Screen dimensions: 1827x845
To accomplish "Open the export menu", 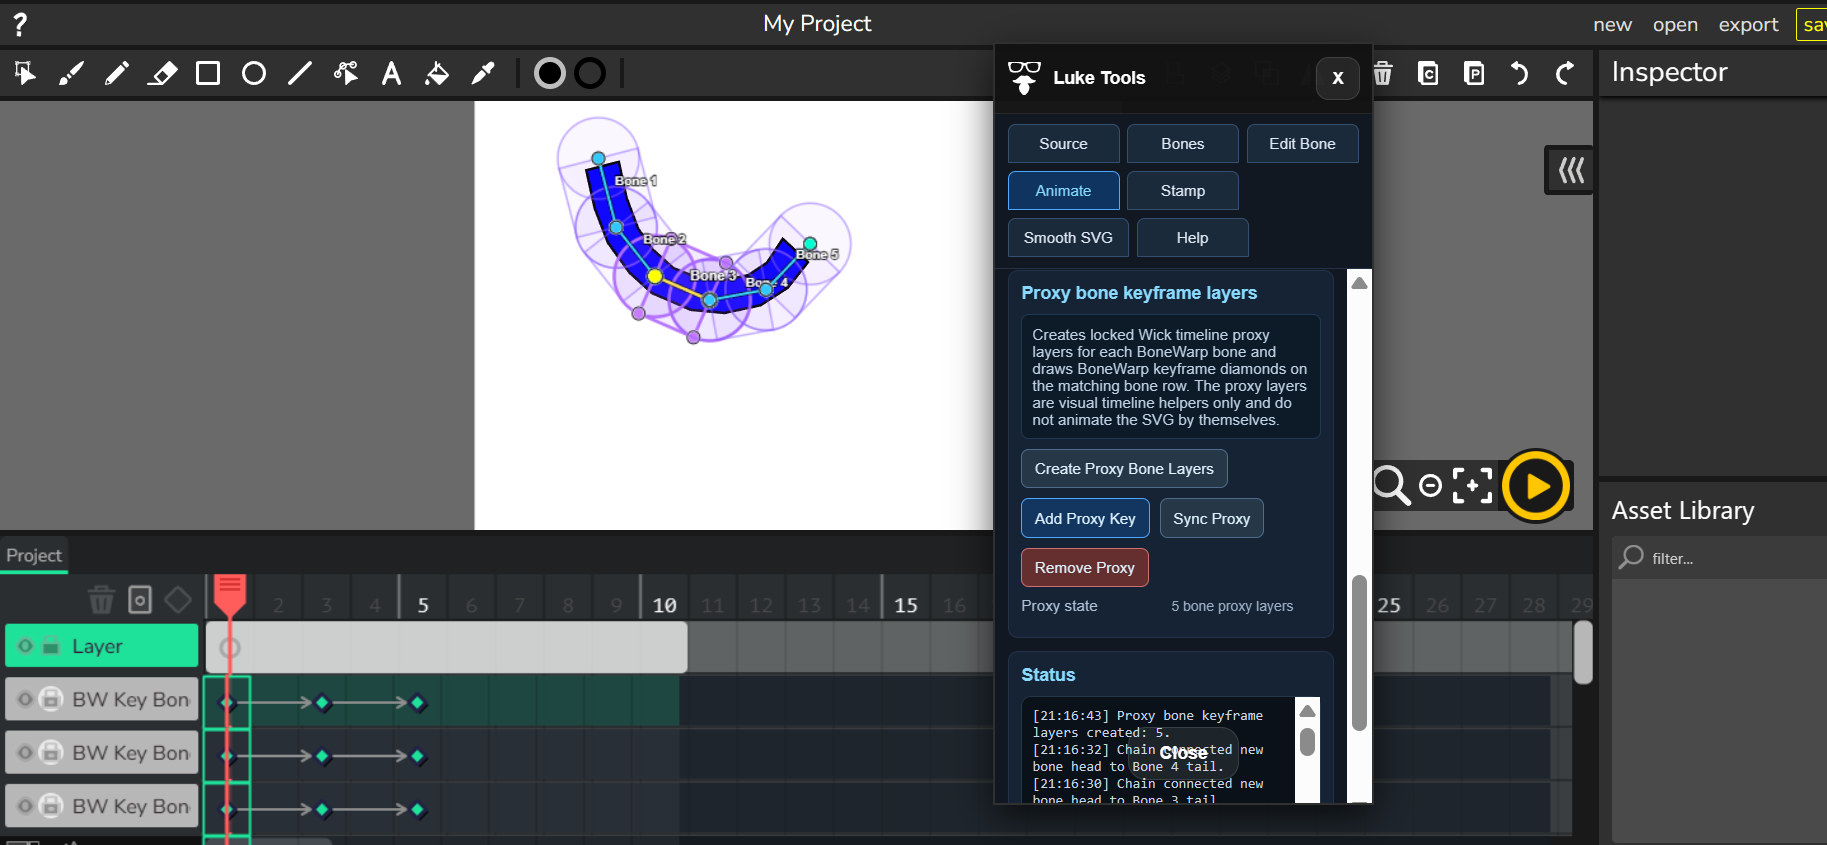I will pyautogui.click(x=1748, y=24).
